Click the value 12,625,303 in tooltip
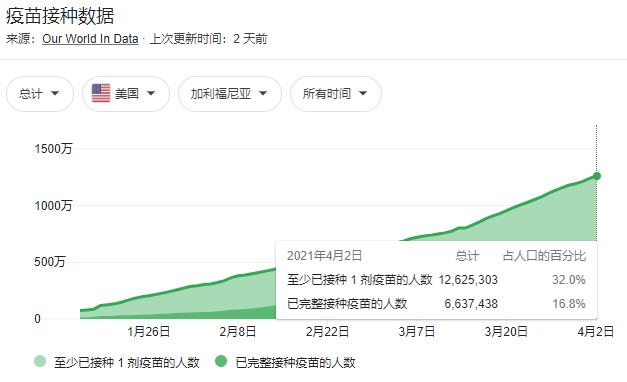The height and width of the screenshot is (382, 627). [468, 280]
